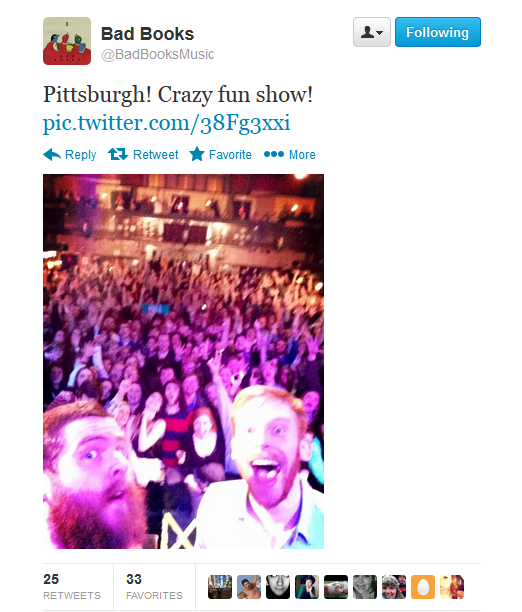Open the concert crowd photo
The image size is (522, 612).
tap(183, 361)
